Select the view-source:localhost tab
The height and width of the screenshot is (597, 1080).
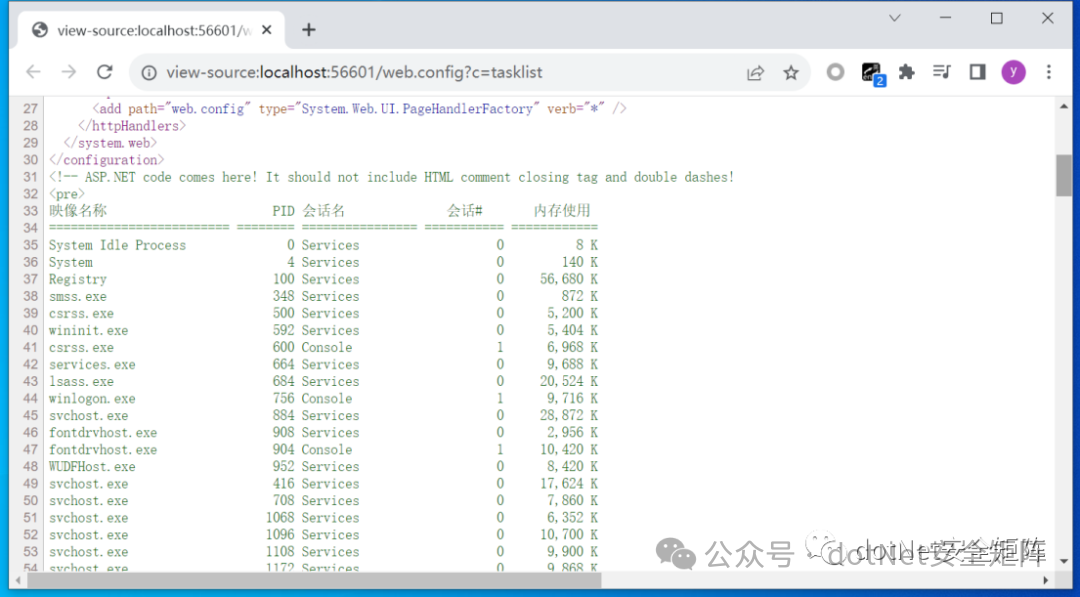coord(151,30)
